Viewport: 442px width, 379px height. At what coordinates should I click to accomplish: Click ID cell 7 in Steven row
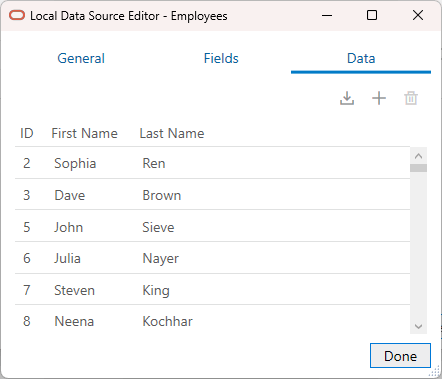(27, 290)
